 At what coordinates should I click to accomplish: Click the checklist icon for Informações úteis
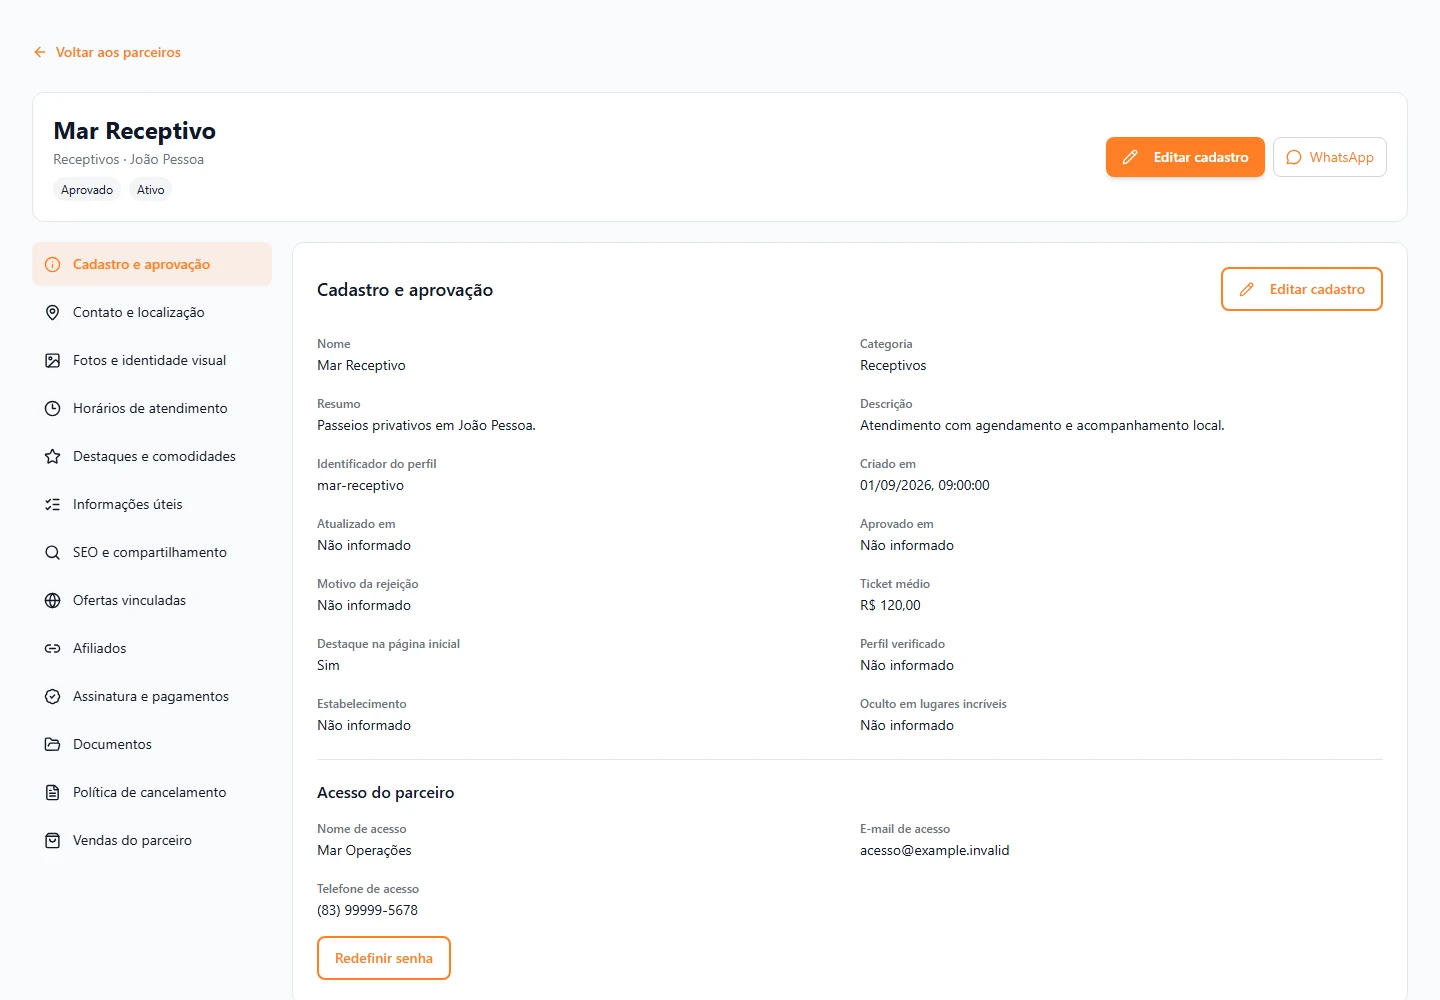[53, 505]
